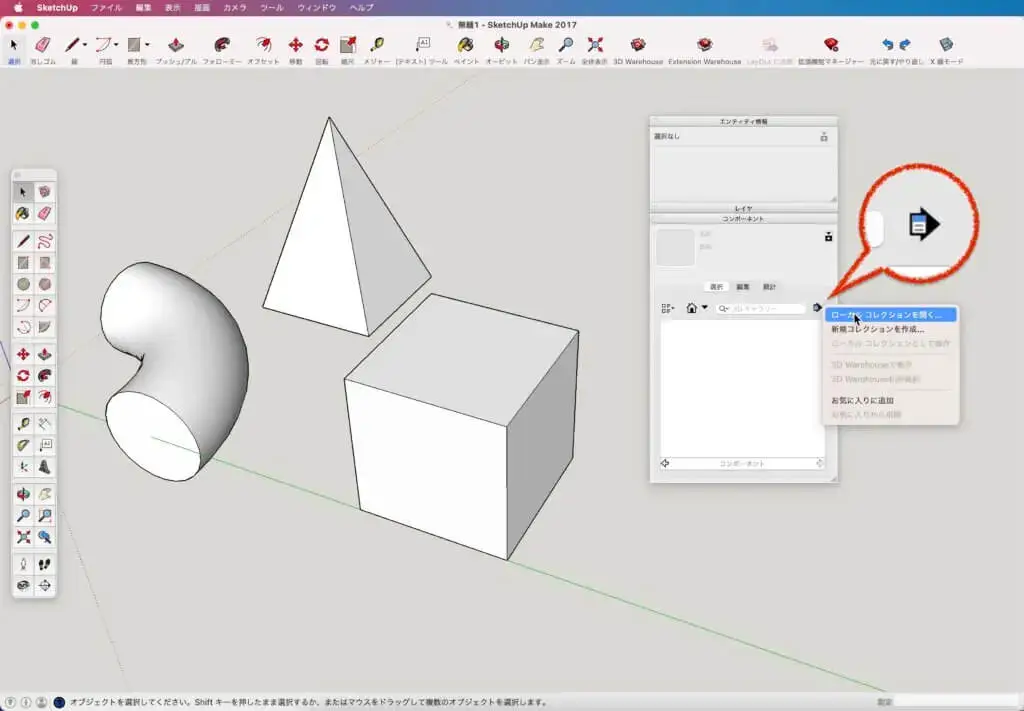Open the Arc tool dropdown arrow in toolbar
The image size is (1024, 711).
tap(116, 45)
